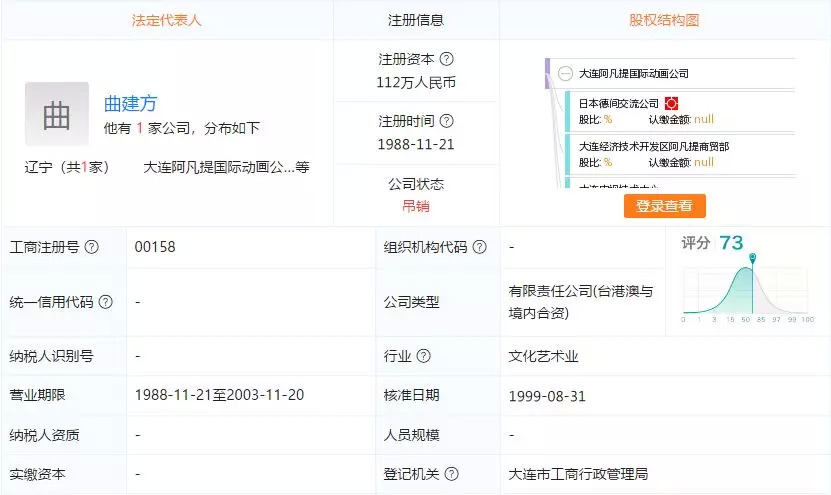Click business term 1988-11-21至2003-11-20

click(x=219, y=395)
